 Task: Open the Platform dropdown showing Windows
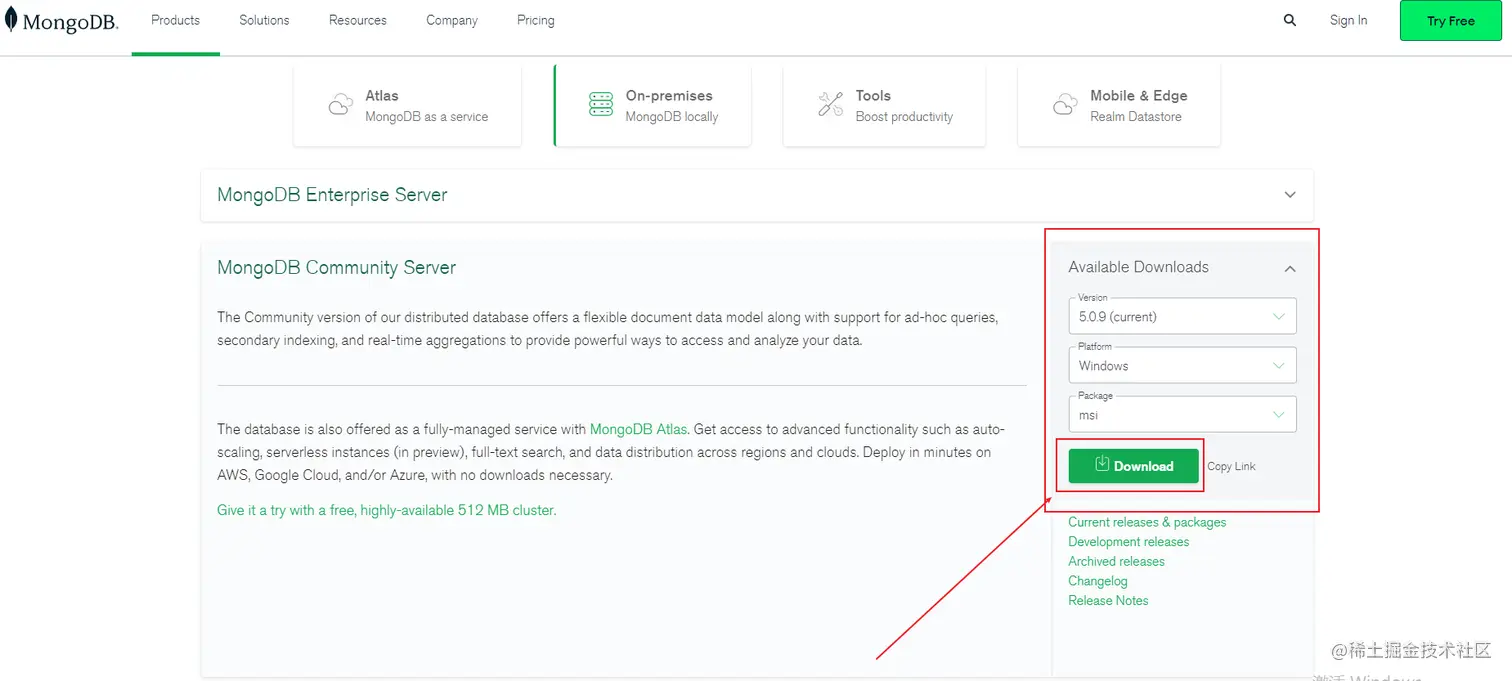coord(1182,365)
